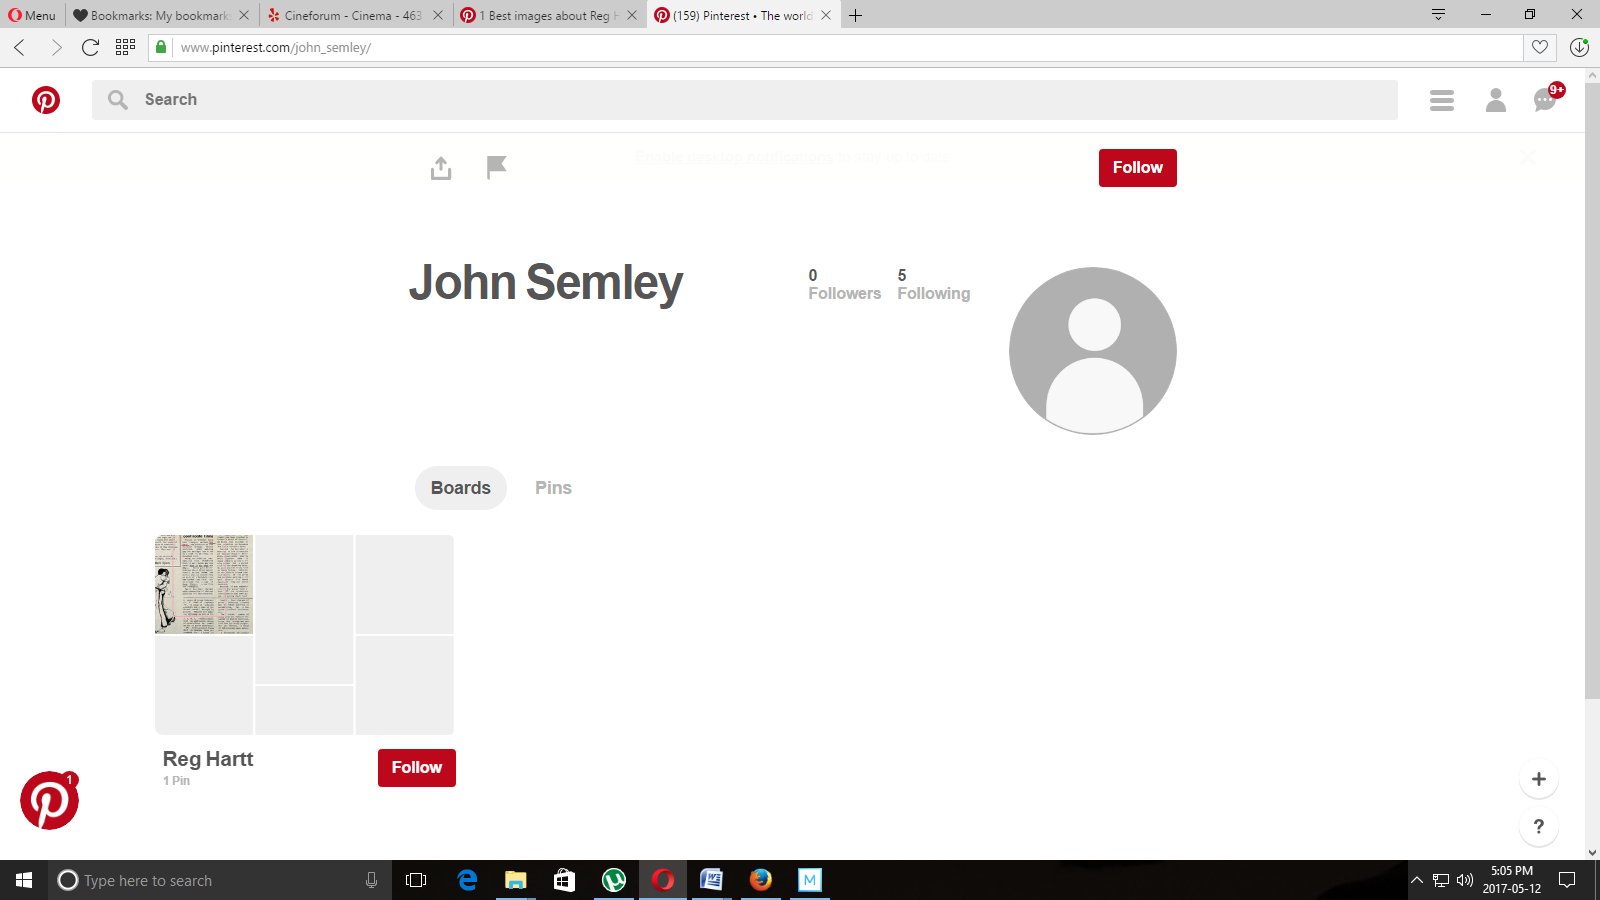Open the Reg Hartt board thumbnail

(304, 634)
